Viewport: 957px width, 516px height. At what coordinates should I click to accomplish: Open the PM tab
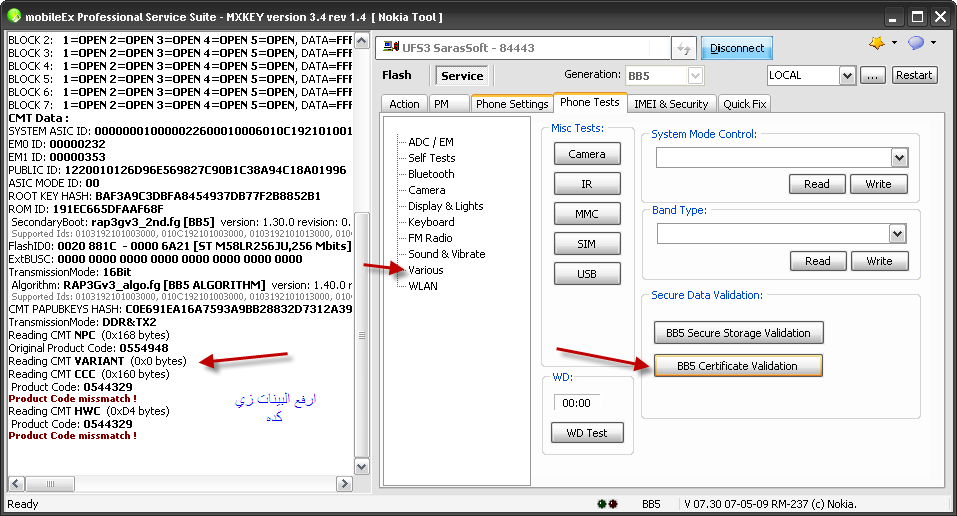(x=449, y=104)
